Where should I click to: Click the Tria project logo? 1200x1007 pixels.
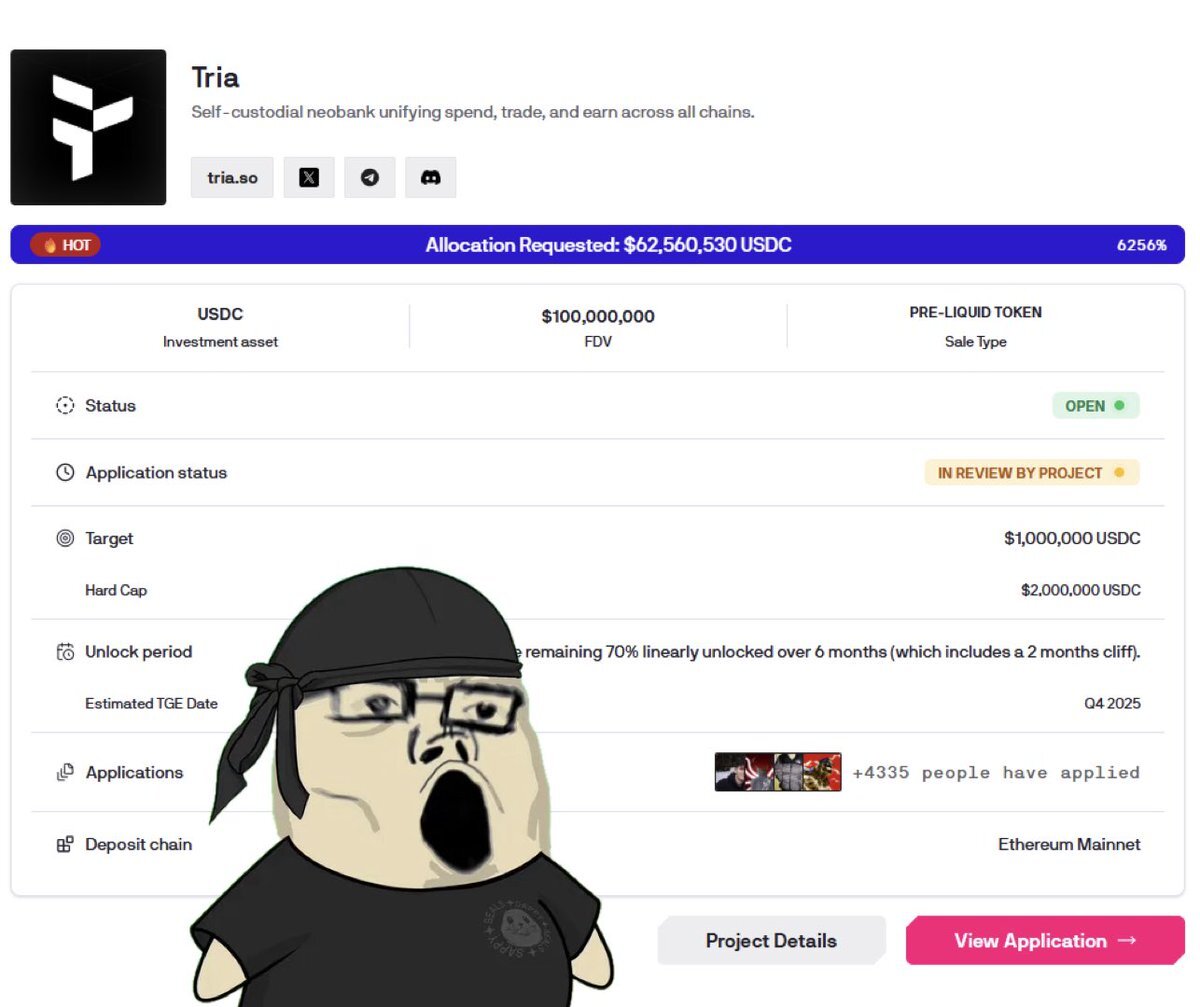(x=88, y=127)
